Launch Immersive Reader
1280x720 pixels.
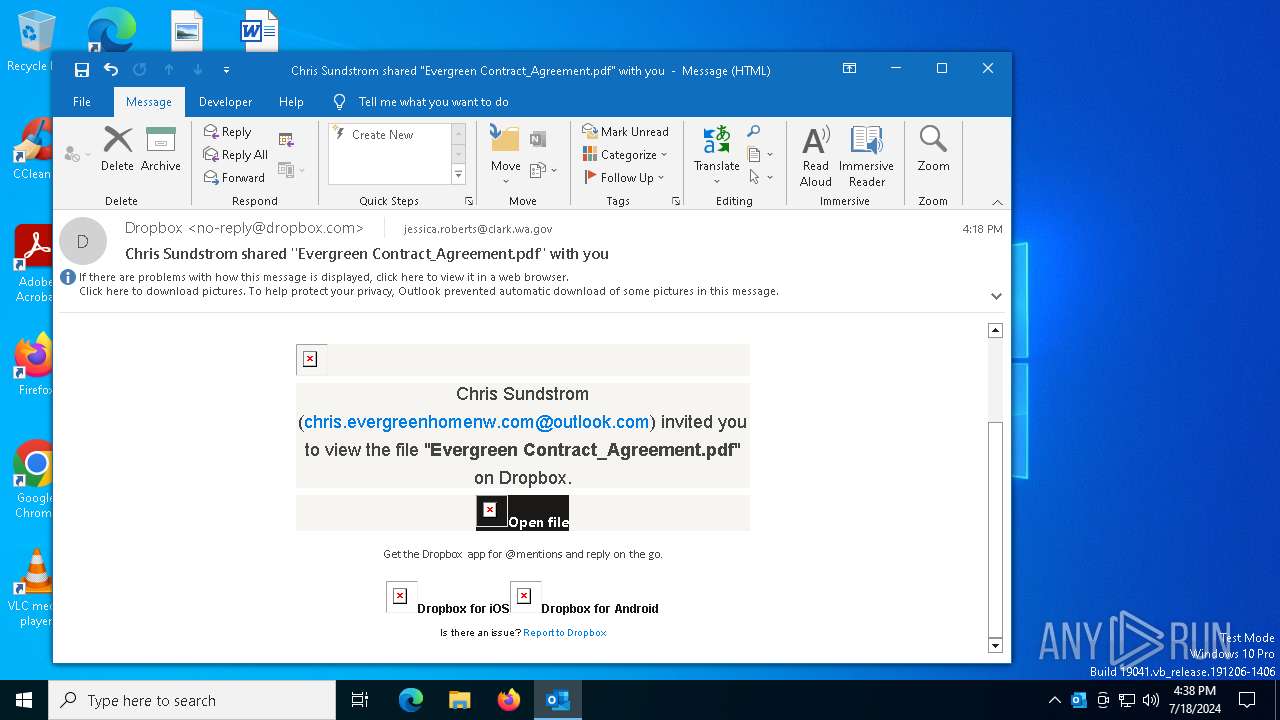[x=866, y=156]
